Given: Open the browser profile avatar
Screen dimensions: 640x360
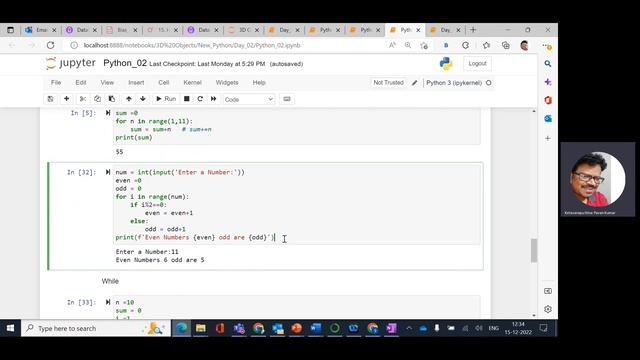Looking at the screenshot, I should [525, 45].
